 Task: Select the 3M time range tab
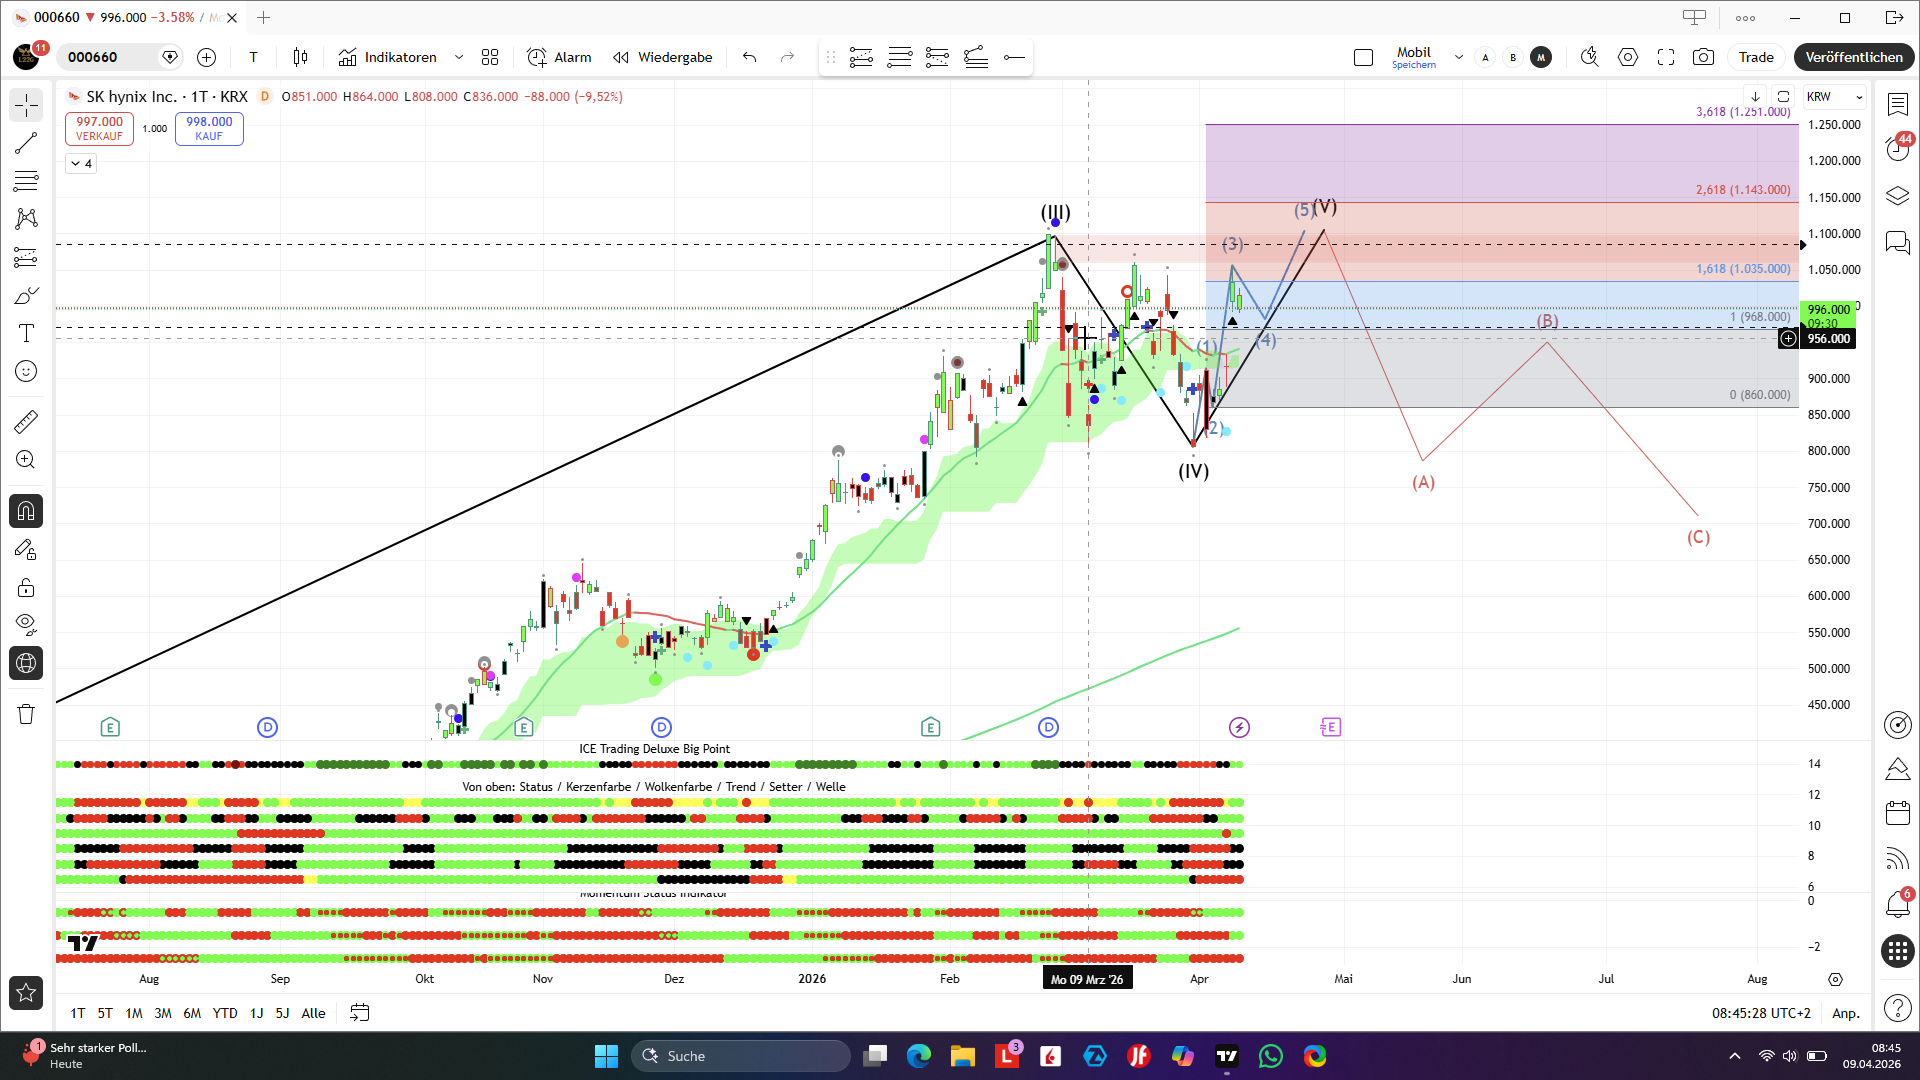pyautogui.click(x=163, y=1013)
